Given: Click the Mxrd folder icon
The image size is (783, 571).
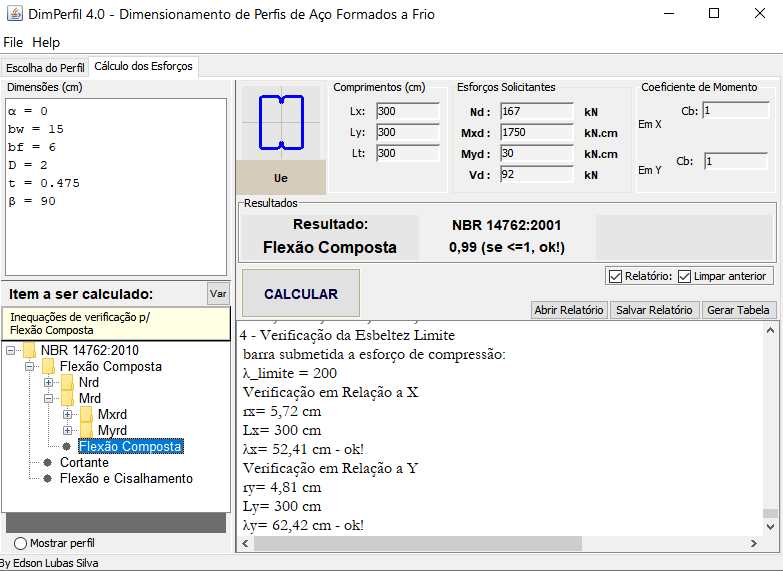Looking at the screenshot, I should tap(85, 415).
